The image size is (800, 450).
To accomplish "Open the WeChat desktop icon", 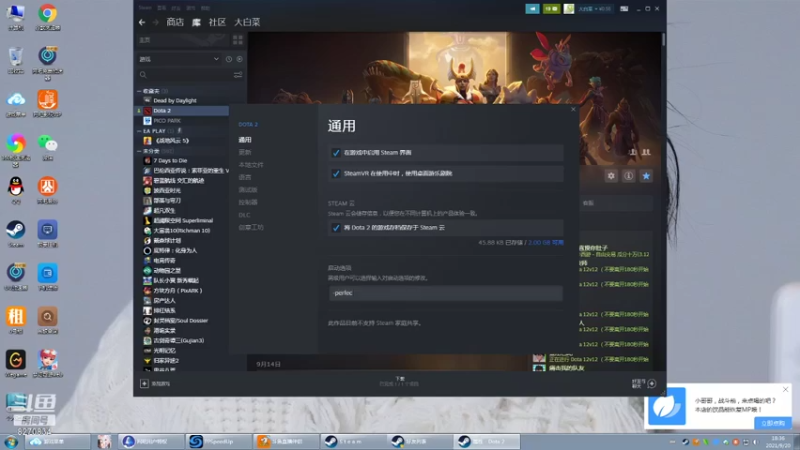I will tap(47, 147).
